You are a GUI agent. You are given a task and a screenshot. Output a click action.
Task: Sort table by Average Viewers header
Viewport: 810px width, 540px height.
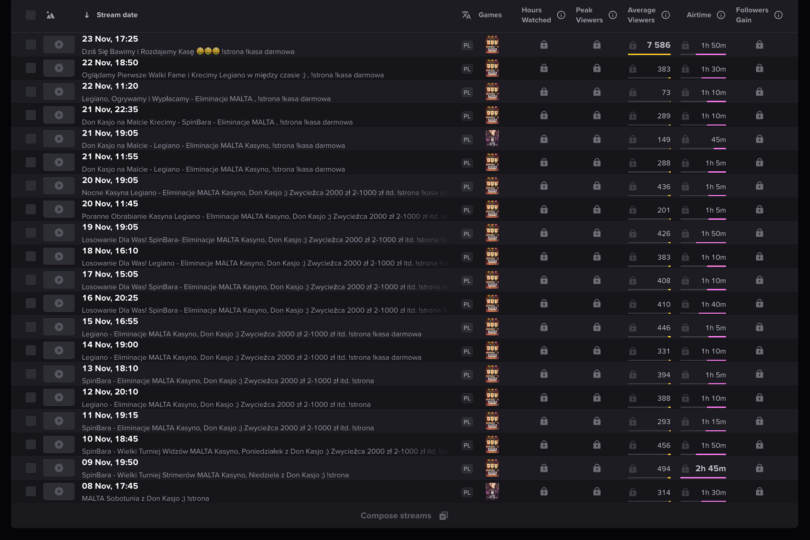click(641, 15)
